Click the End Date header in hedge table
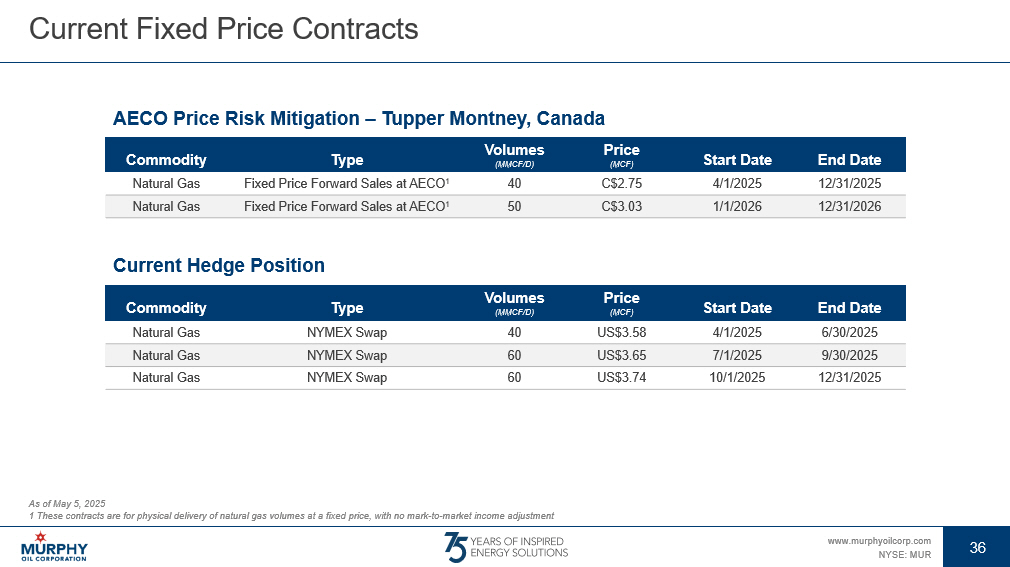The height and width of the screenshot is (567, 1010). pyautogui.click(x=849, y=308)
